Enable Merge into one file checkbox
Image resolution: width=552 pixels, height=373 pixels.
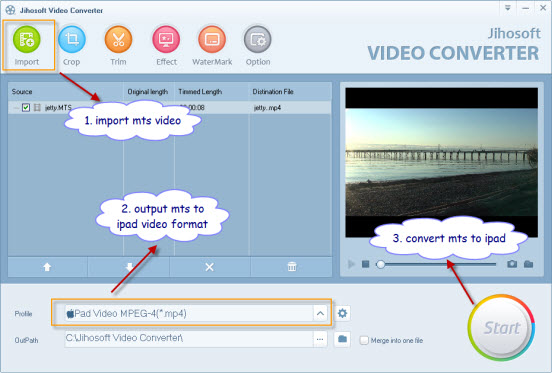364,340
